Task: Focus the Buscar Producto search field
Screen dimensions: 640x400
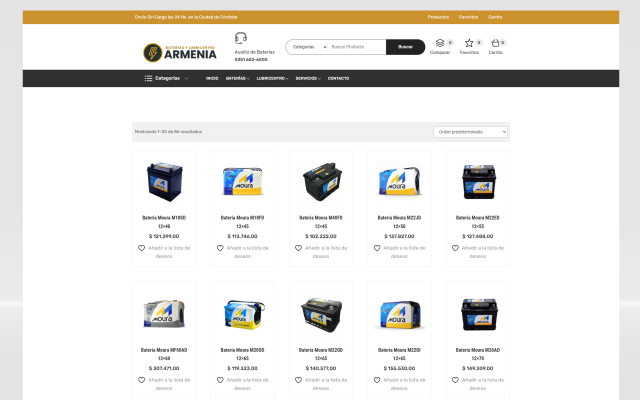Action: (x=357, y=47)
